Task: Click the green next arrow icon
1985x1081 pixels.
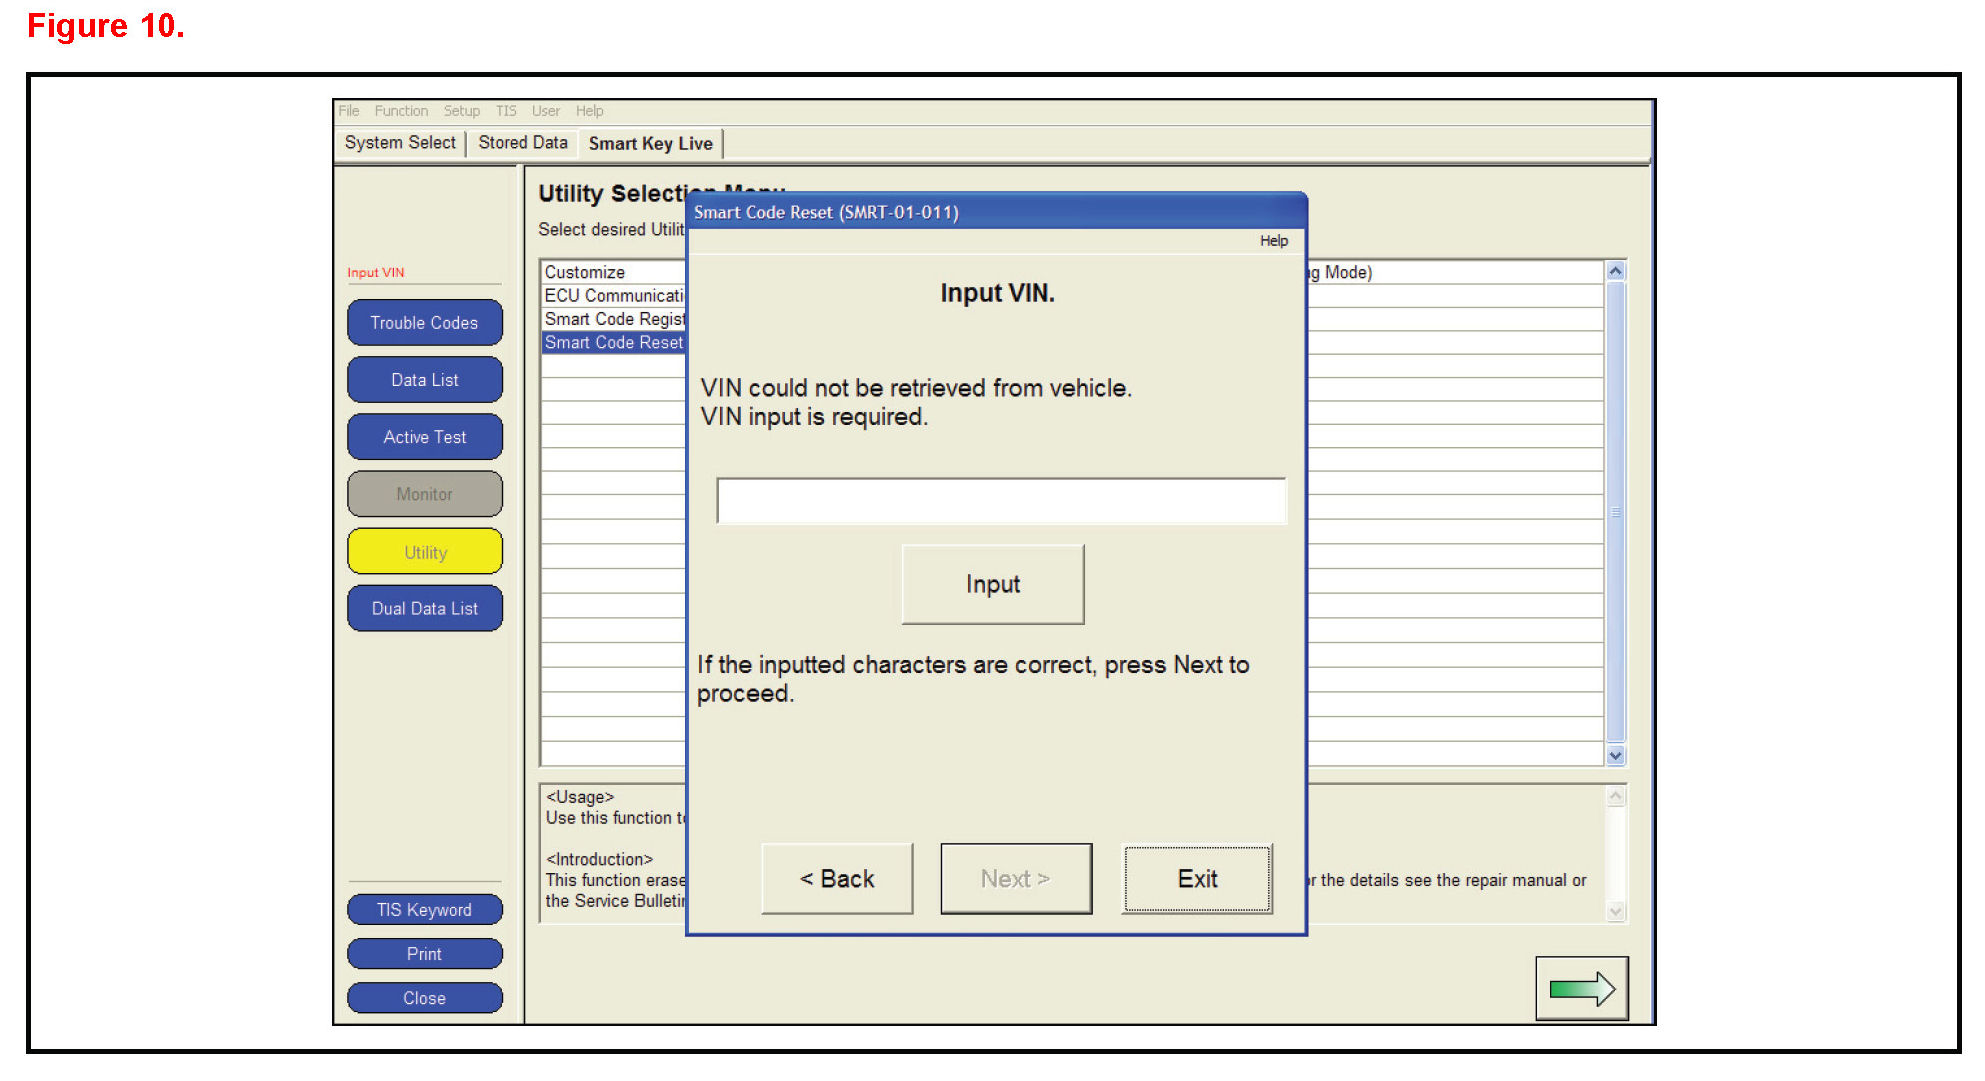Action: coord(1581,989)
